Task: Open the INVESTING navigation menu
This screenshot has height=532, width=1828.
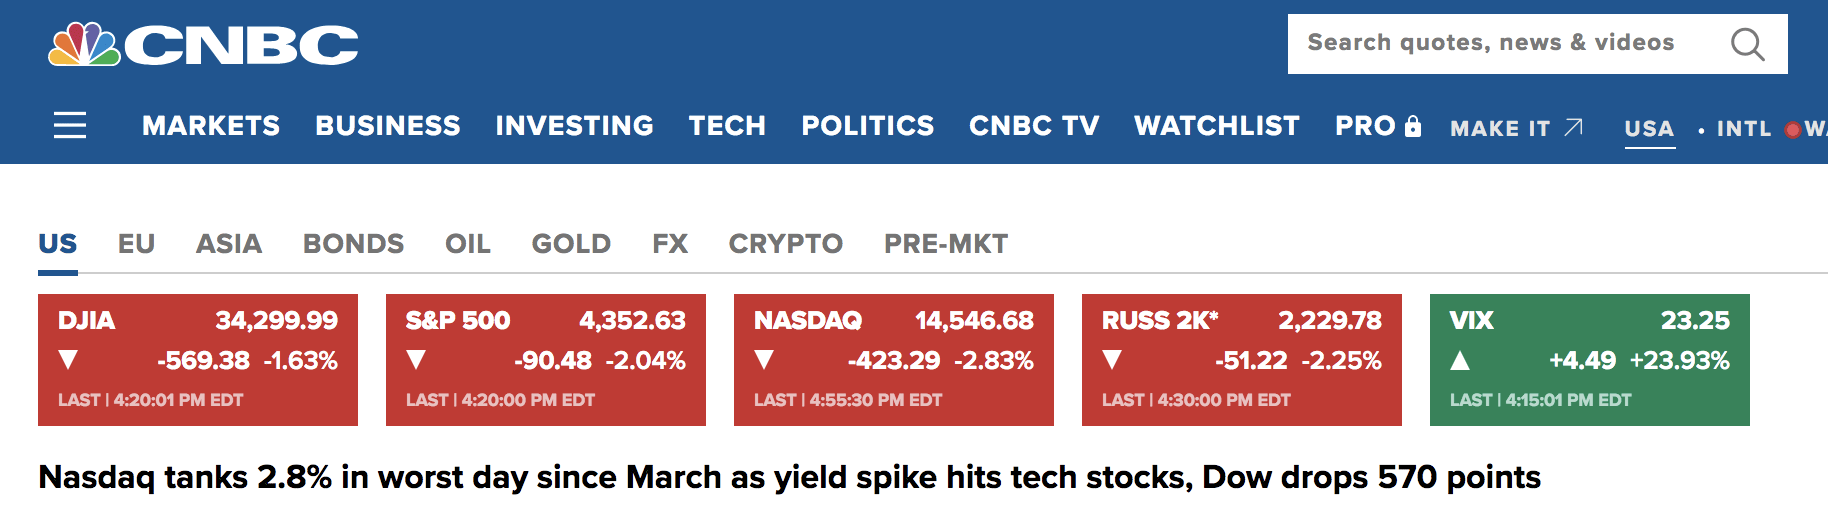Action: (574, 125)
